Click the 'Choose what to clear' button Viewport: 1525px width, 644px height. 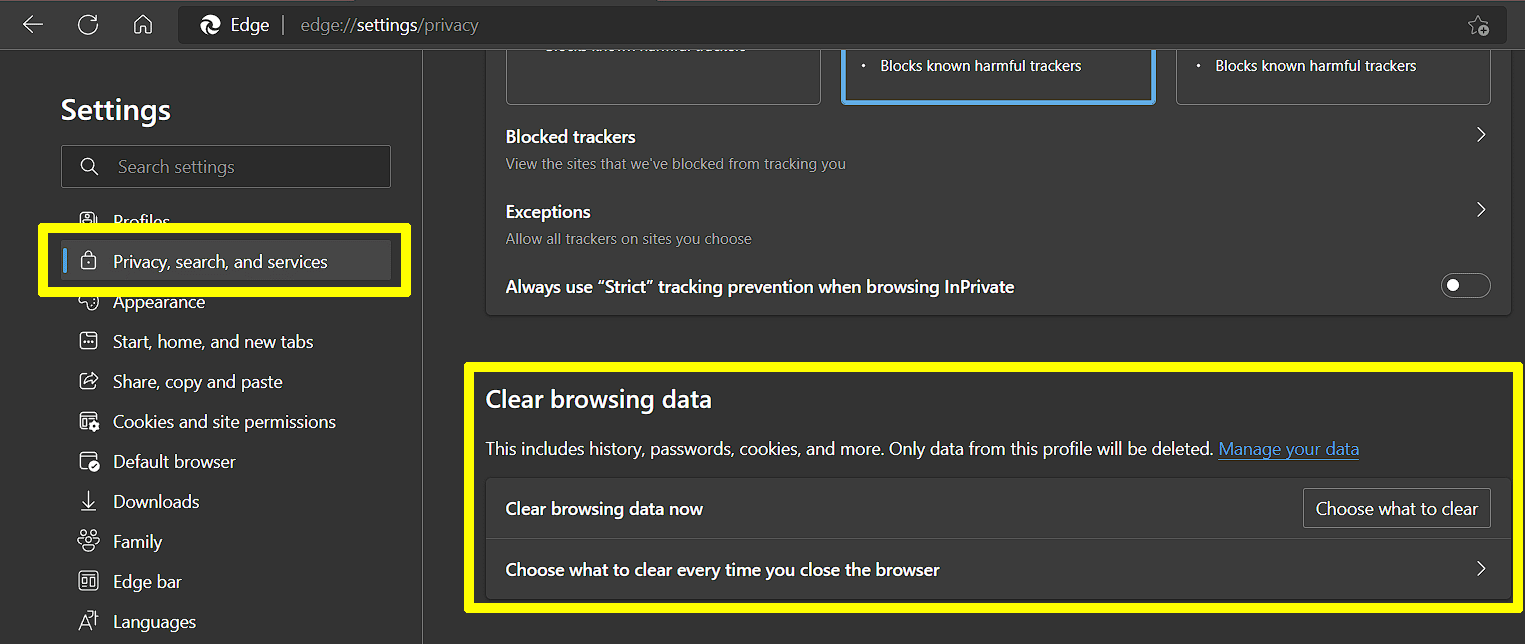pyautogui.click(x=1396, y=508)
